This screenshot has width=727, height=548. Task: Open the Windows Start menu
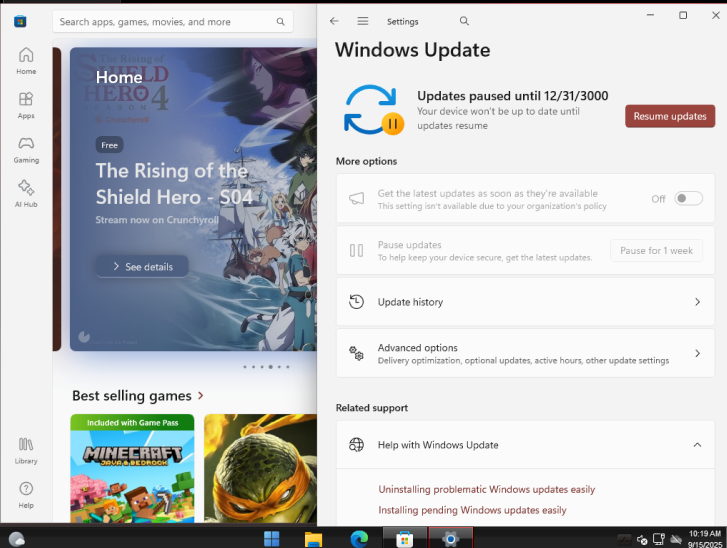pos(272,539)
